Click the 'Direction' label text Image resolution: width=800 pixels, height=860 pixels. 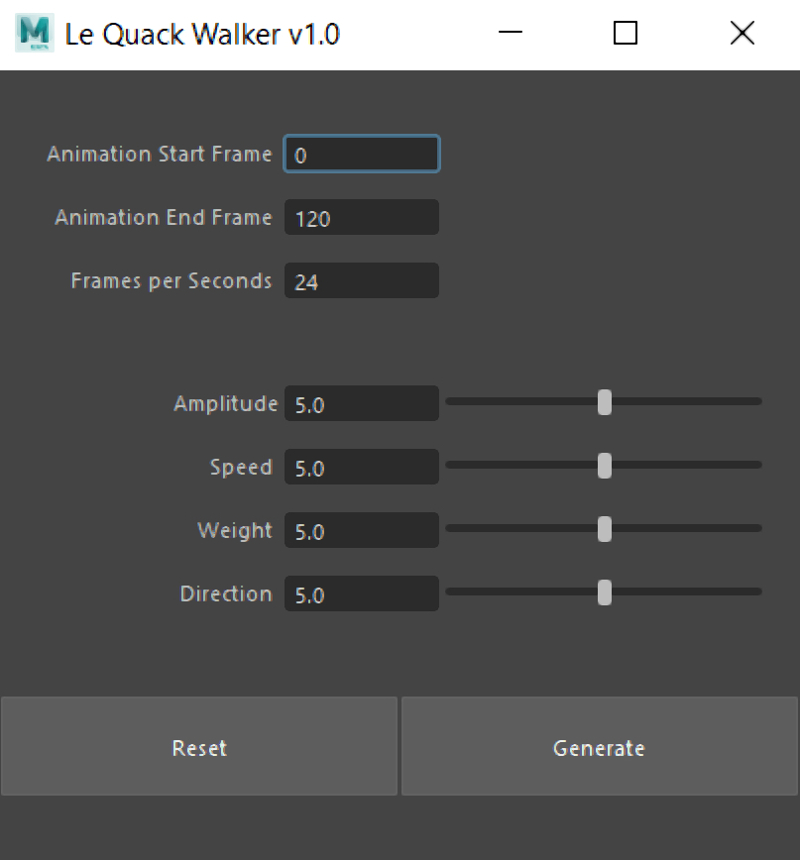[x=226, y=594]
